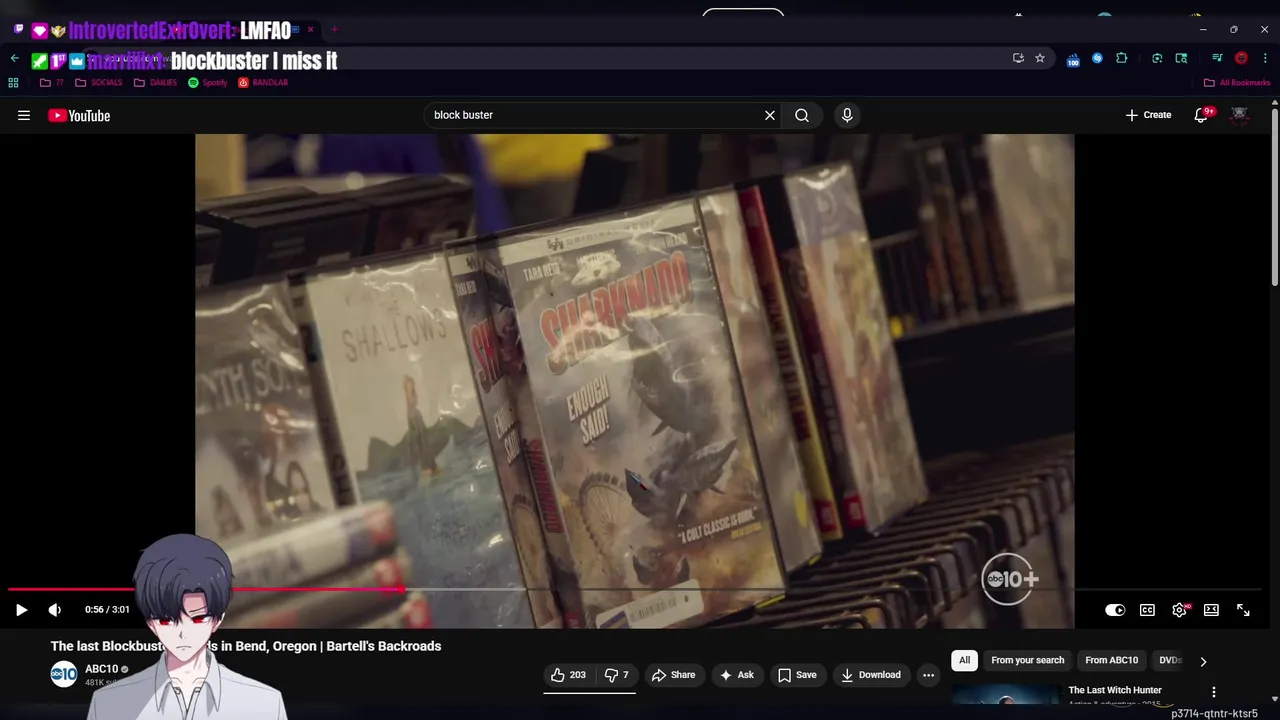The width and height of the screenshot is (1280, 720).
Task: Dislike the video with the thumbs down
Action: coord(616,675)
